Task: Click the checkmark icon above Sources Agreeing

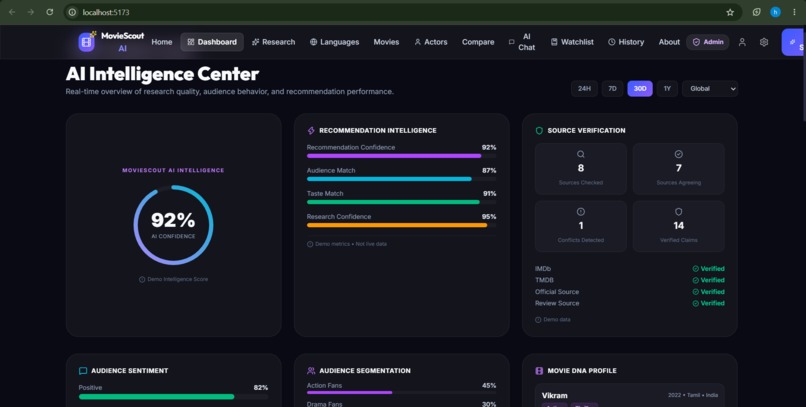Action: (x=679, y=154)
